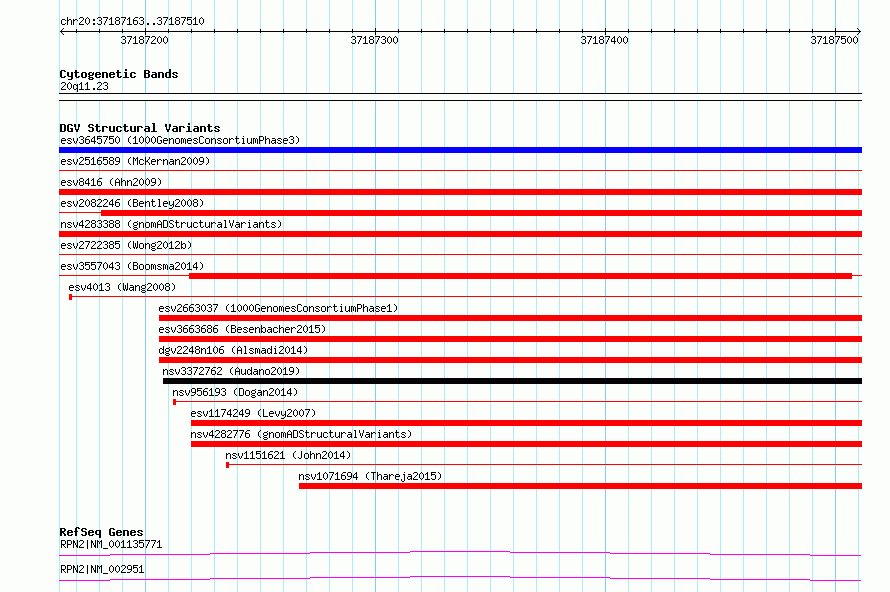Click the right arrow of the ruler

859,32
